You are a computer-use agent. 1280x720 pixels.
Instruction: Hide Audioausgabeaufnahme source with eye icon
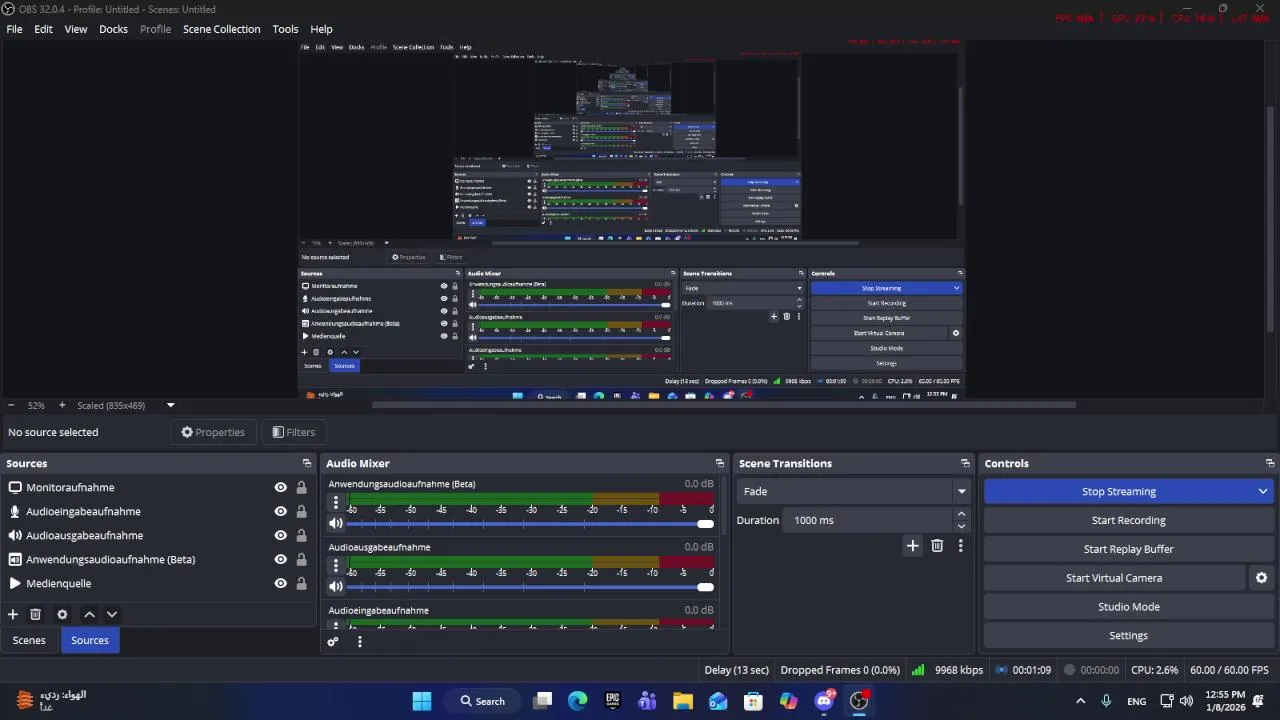(x=281, y=535)
